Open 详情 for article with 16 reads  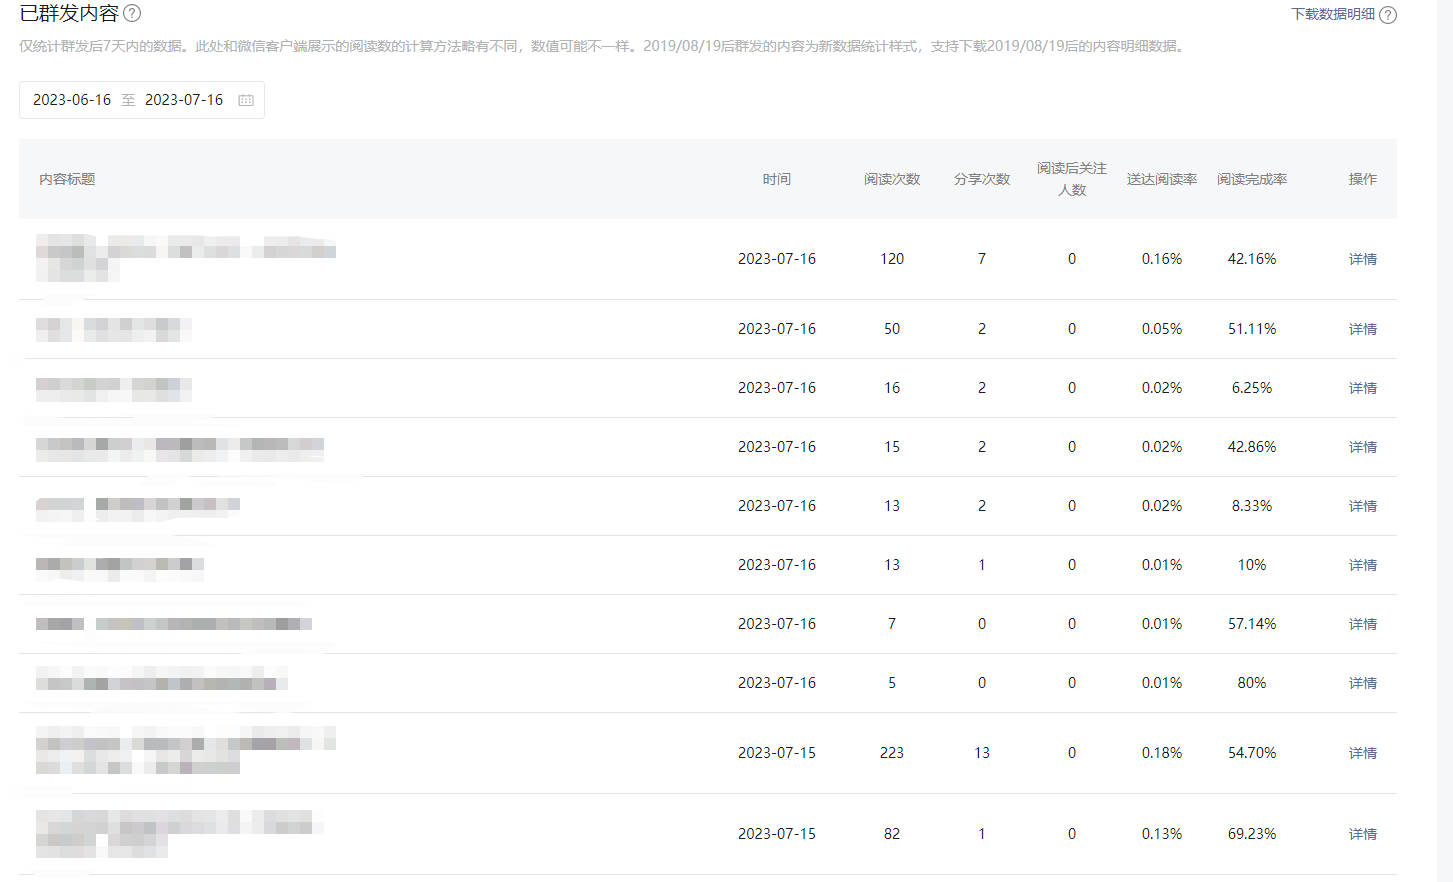point(1362,388)
